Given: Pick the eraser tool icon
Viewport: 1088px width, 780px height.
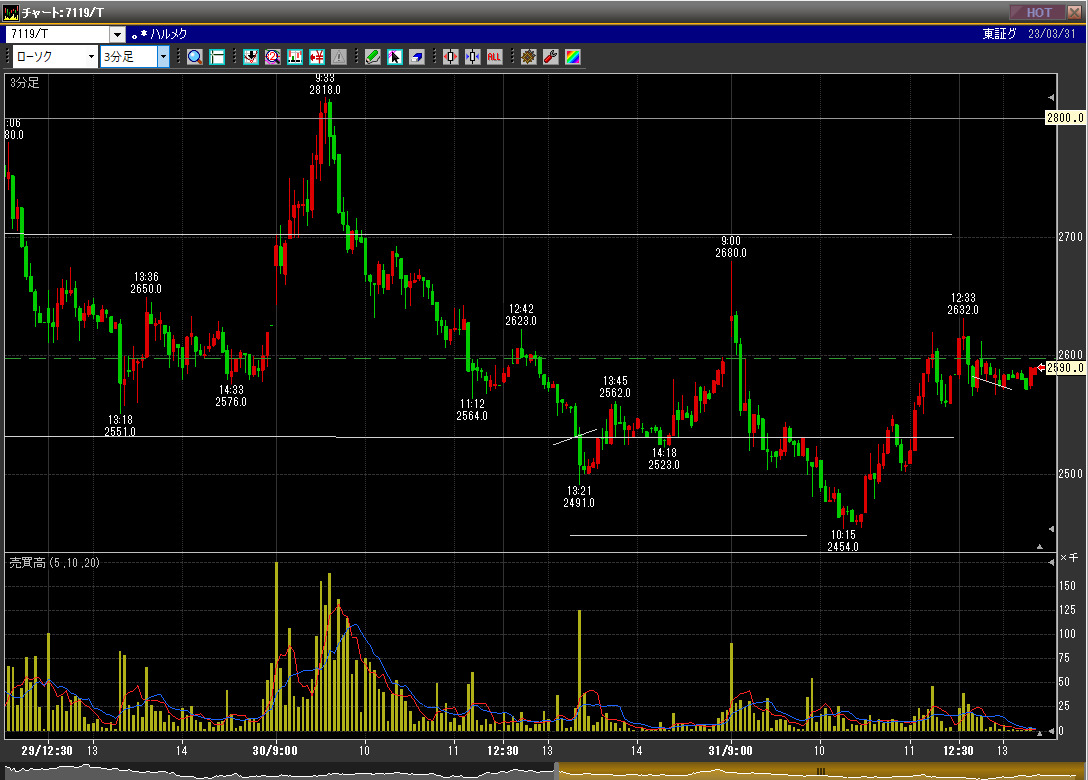Looking at the screenshot, I should (416, 57).
